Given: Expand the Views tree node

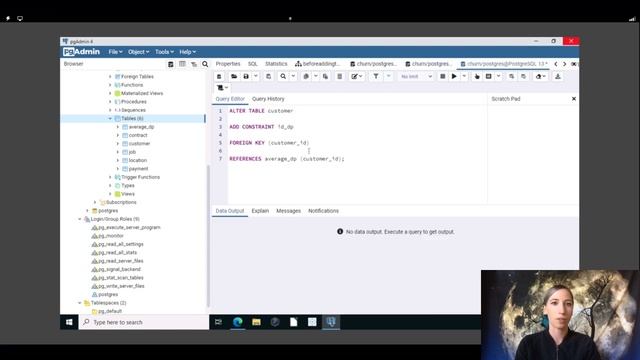Looking at the screenshot, I should pos(110,194).
